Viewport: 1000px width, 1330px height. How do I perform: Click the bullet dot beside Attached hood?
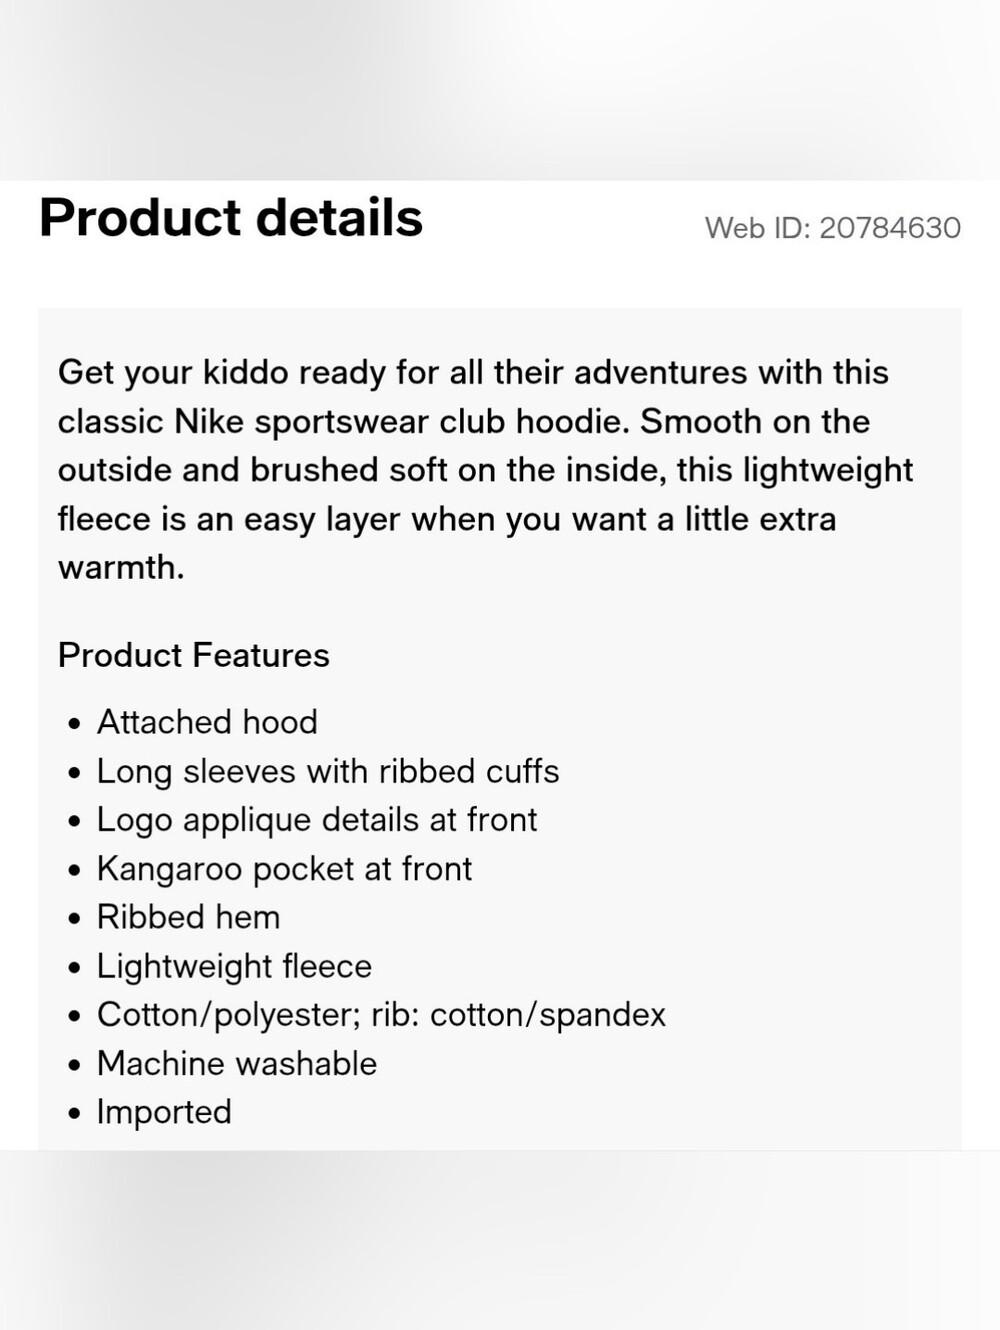tap(74, 724)
